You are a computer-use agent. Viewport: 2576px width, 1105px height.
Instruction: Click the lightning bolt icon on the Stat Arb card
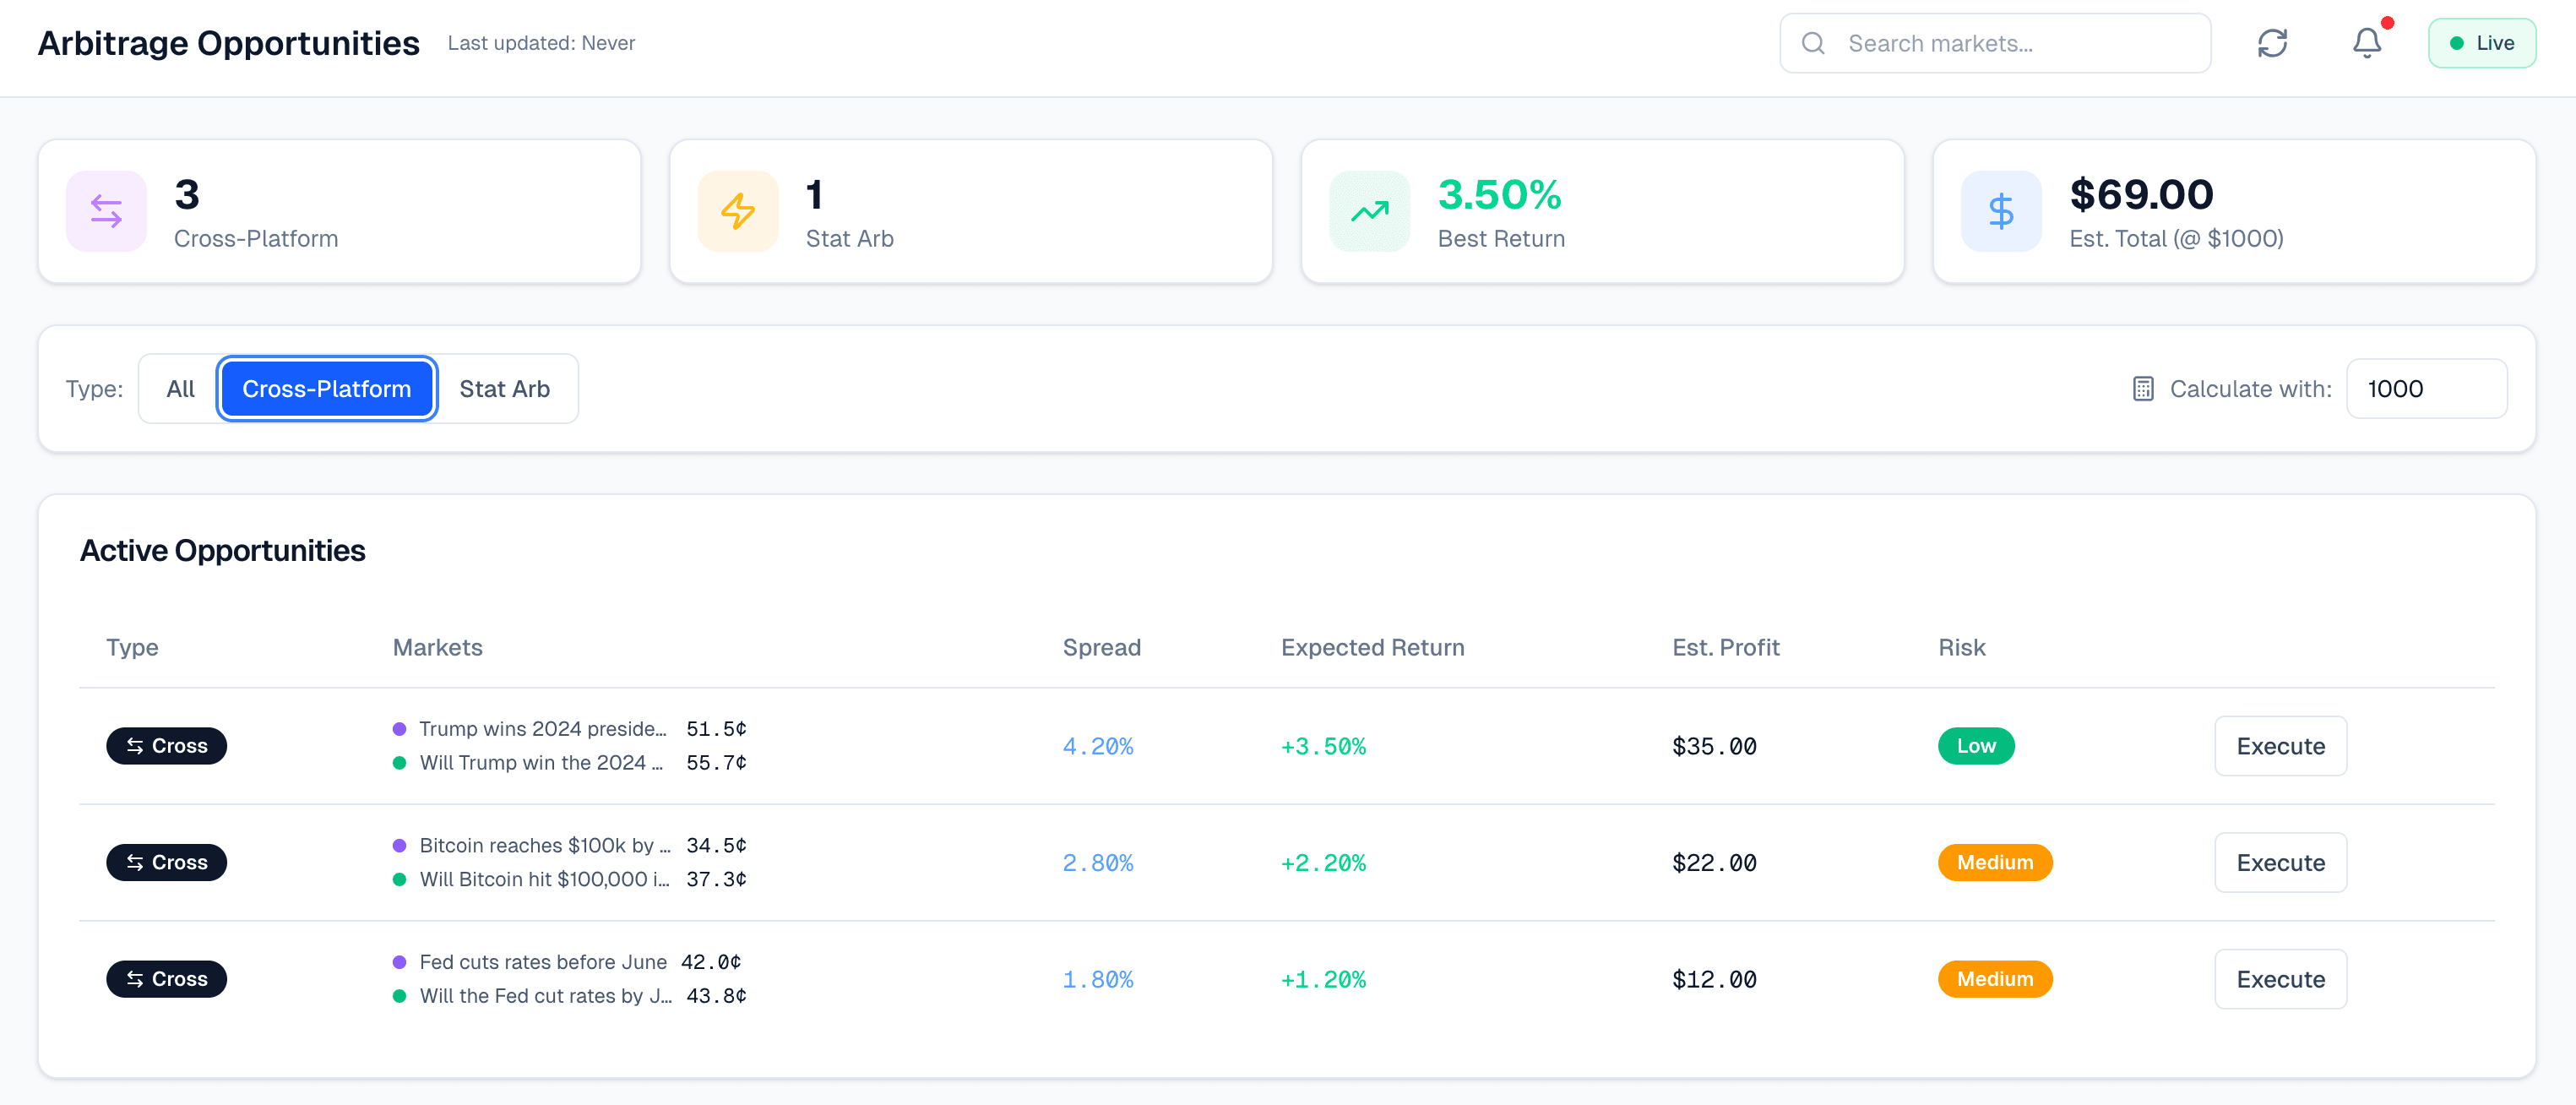738,210
